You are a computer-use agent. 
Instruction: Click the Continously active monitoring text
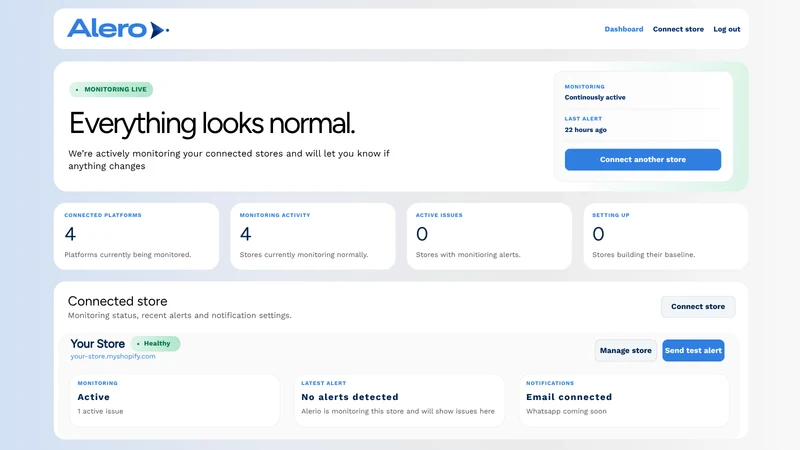(595, 97)
